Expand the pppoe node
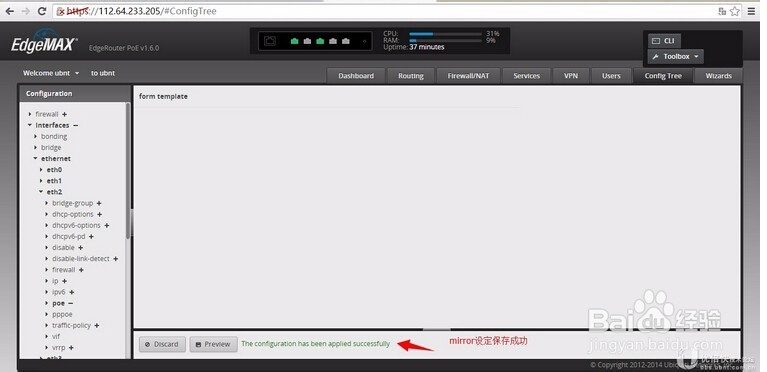Screen dimensions: 767x372 [x=47, y=314]
